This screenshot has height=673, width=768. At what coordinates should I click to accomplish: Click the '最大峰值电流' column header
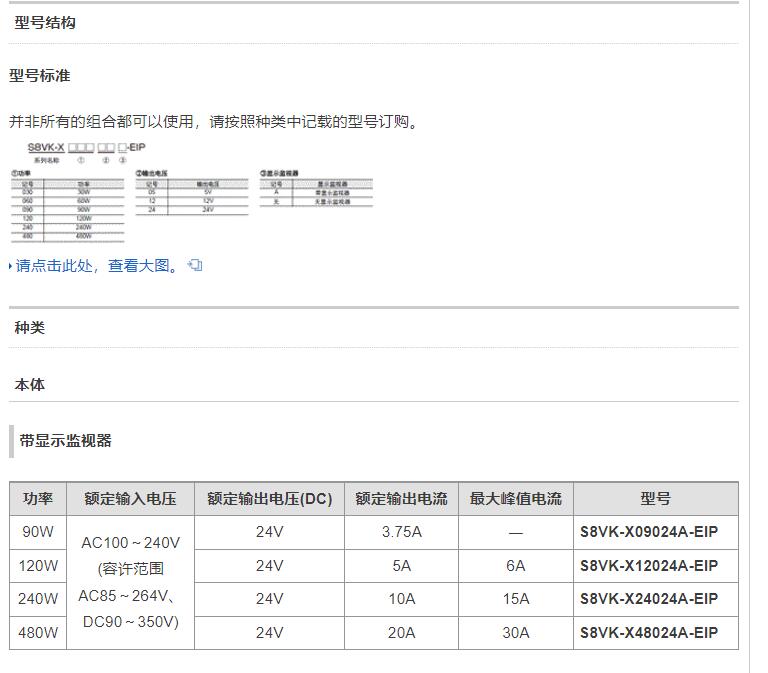(516, 499)
